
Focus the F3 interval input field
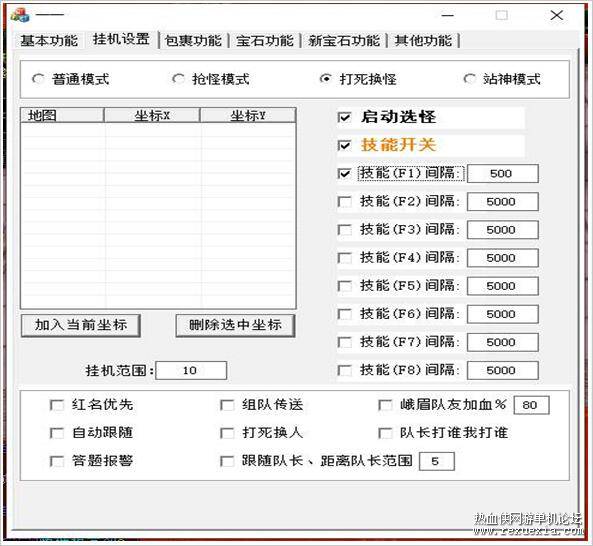pos(503,230)
